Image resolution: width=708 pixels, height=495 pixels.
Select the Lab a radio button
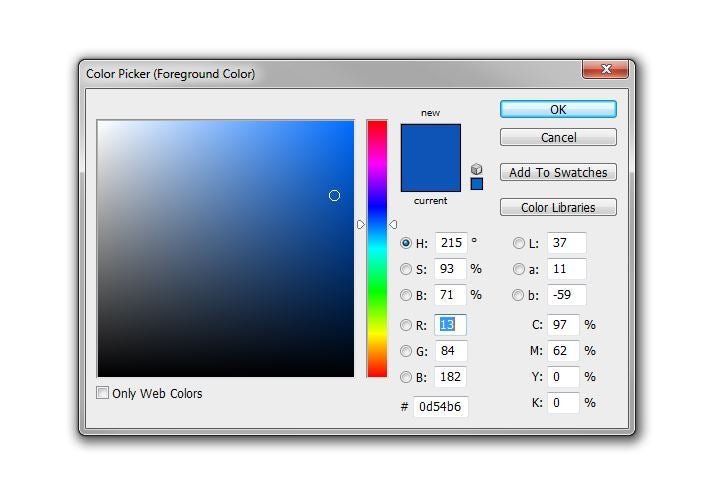coord(518,269)
